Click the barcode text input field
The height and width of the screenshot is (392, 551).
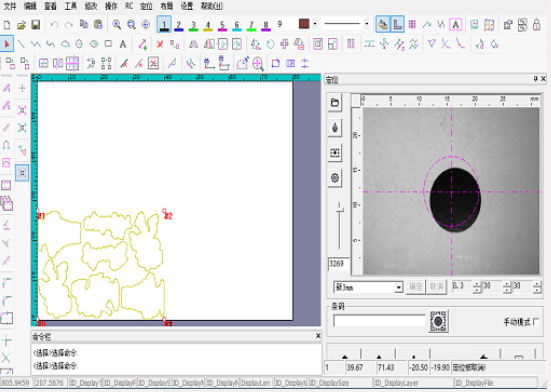coord(379,321)
